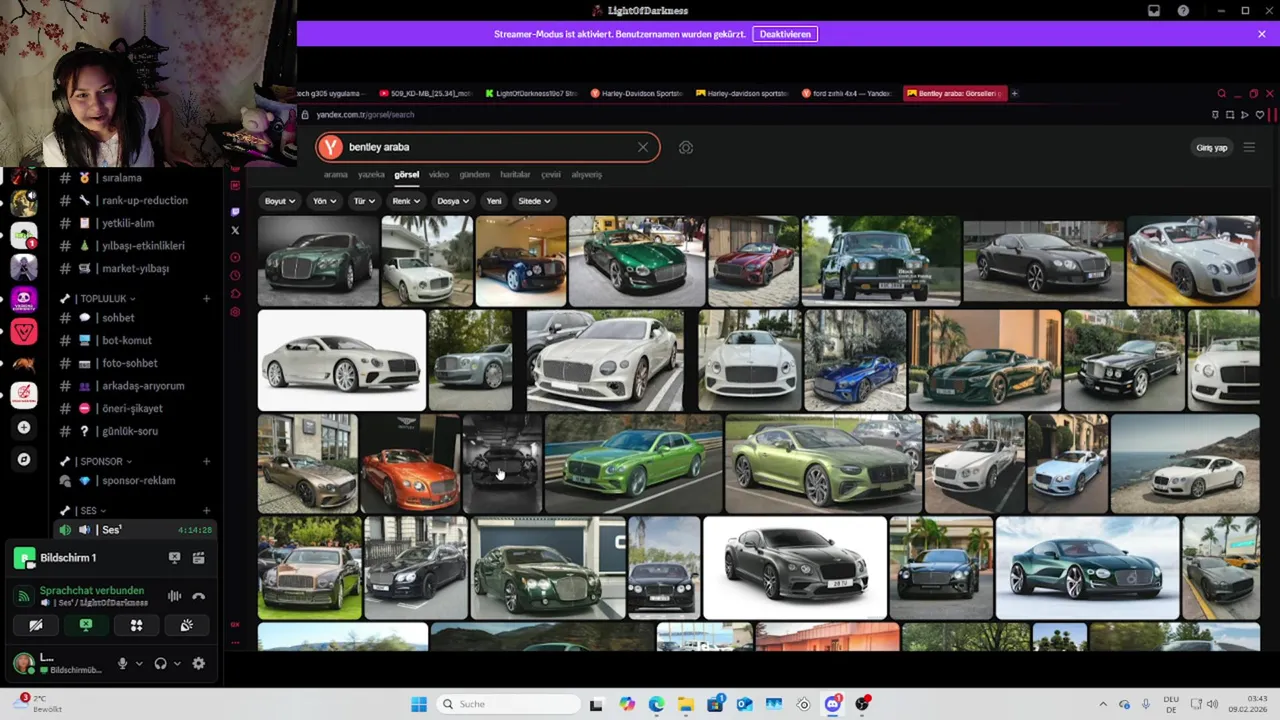Open Discord user settings gear

tap(198, 663)
